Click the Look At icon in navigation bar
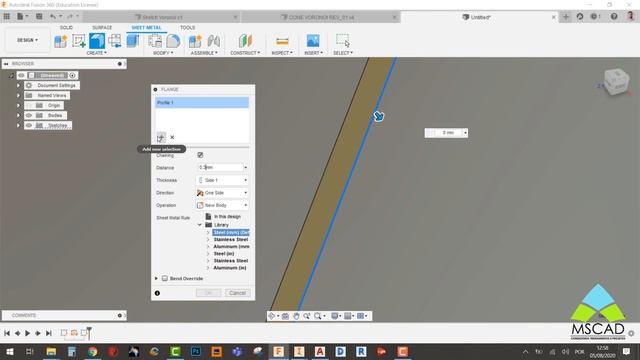This screenshot has width=640, height=360. pyautogui.click(x=285, y=316)
